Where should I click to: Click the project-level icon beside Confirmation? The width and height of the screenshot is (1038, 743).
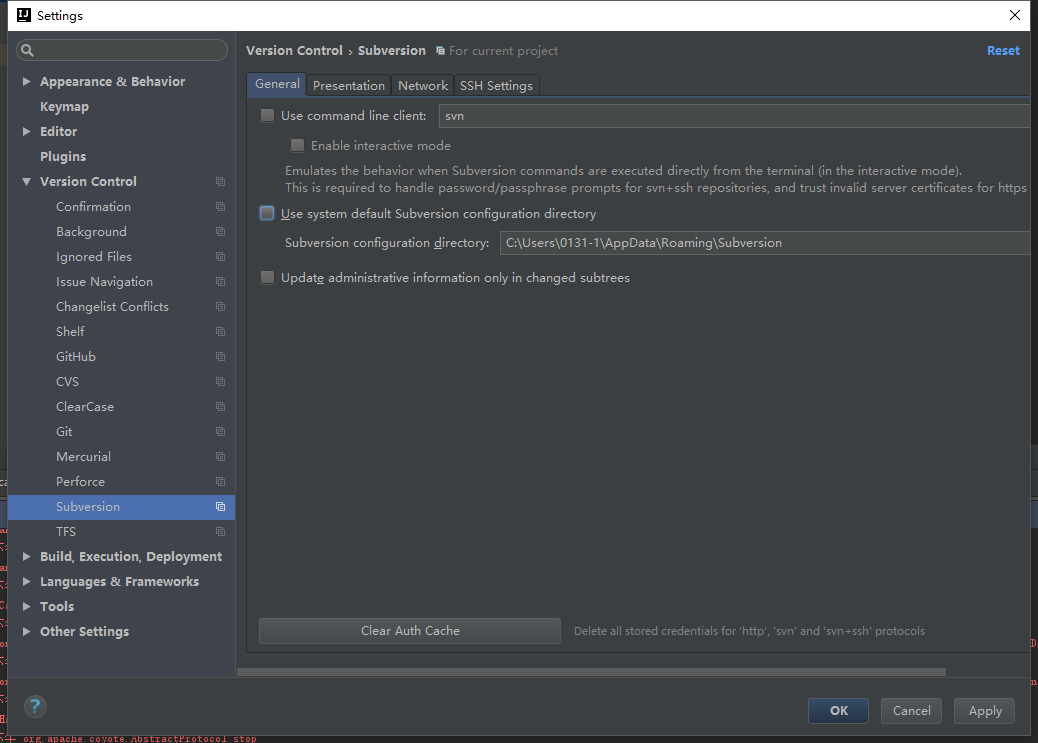coord(220,207)
